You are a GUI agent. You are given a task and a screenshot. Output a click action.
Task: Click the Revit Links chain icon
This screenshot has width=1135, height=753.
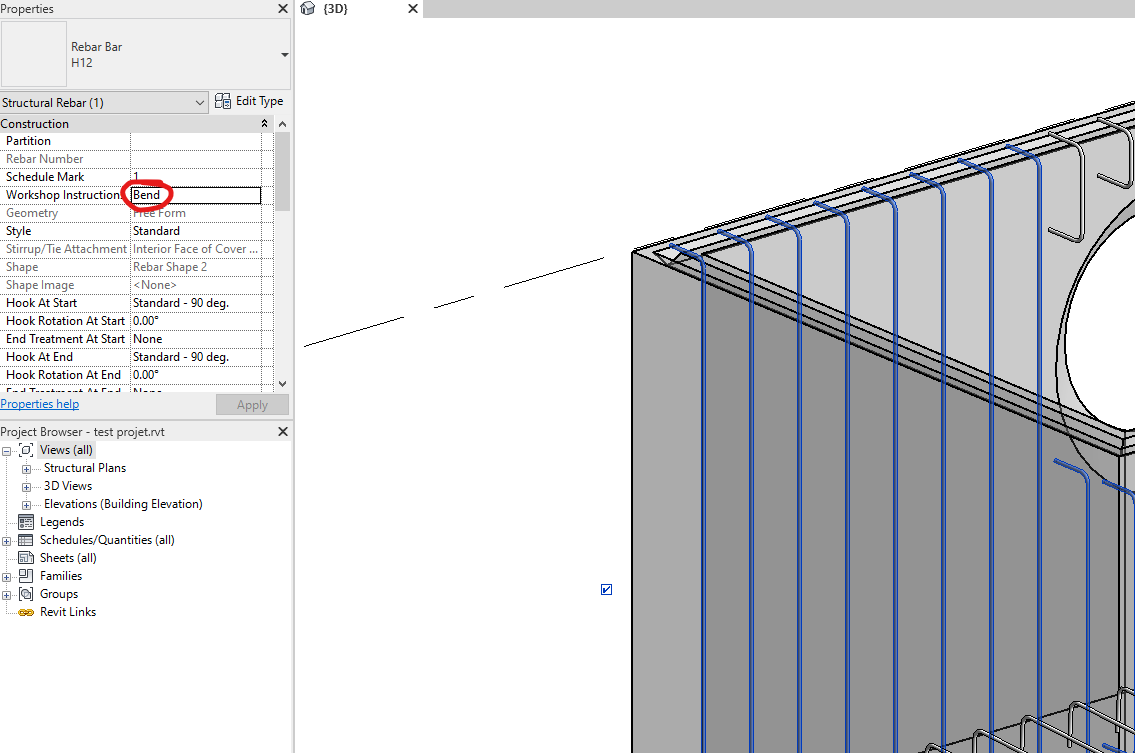(x=26, y=613)
